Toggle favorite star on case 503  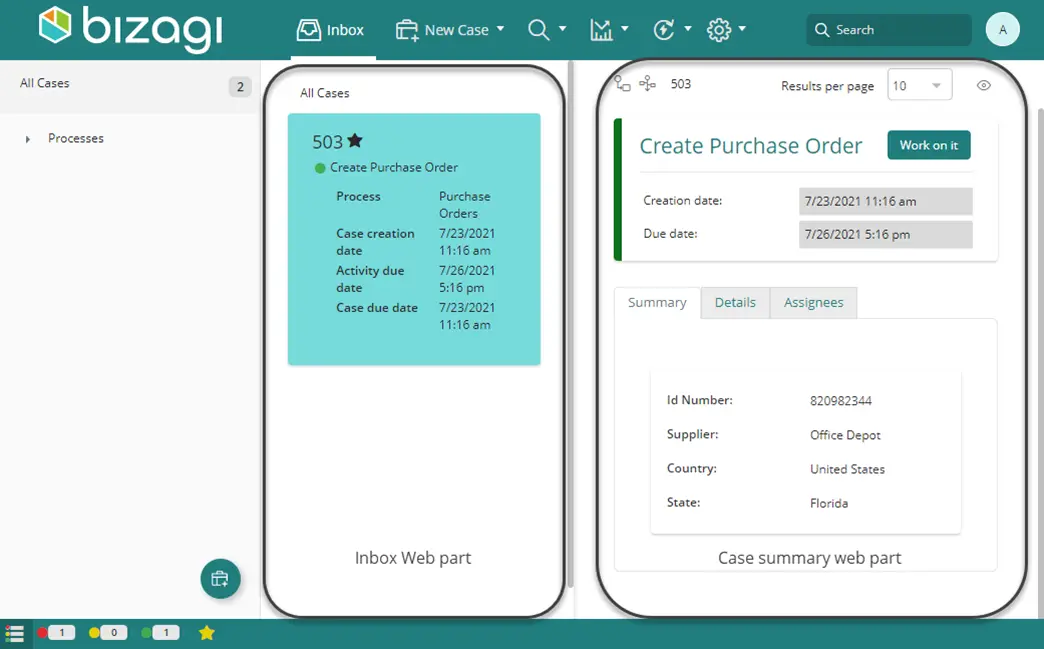[x=355, y=140]
